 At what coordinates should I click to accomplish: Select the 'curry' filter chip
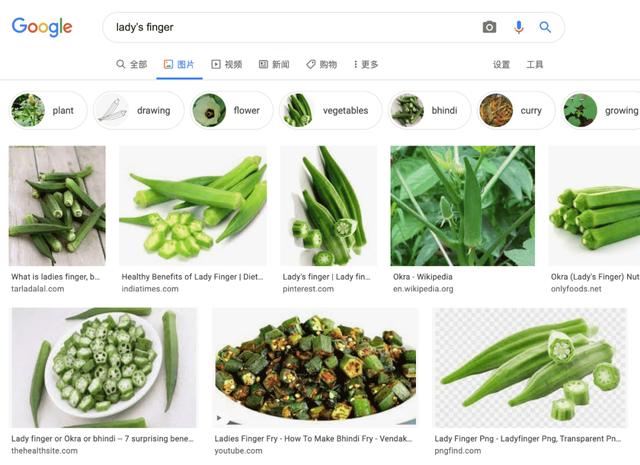515,110
